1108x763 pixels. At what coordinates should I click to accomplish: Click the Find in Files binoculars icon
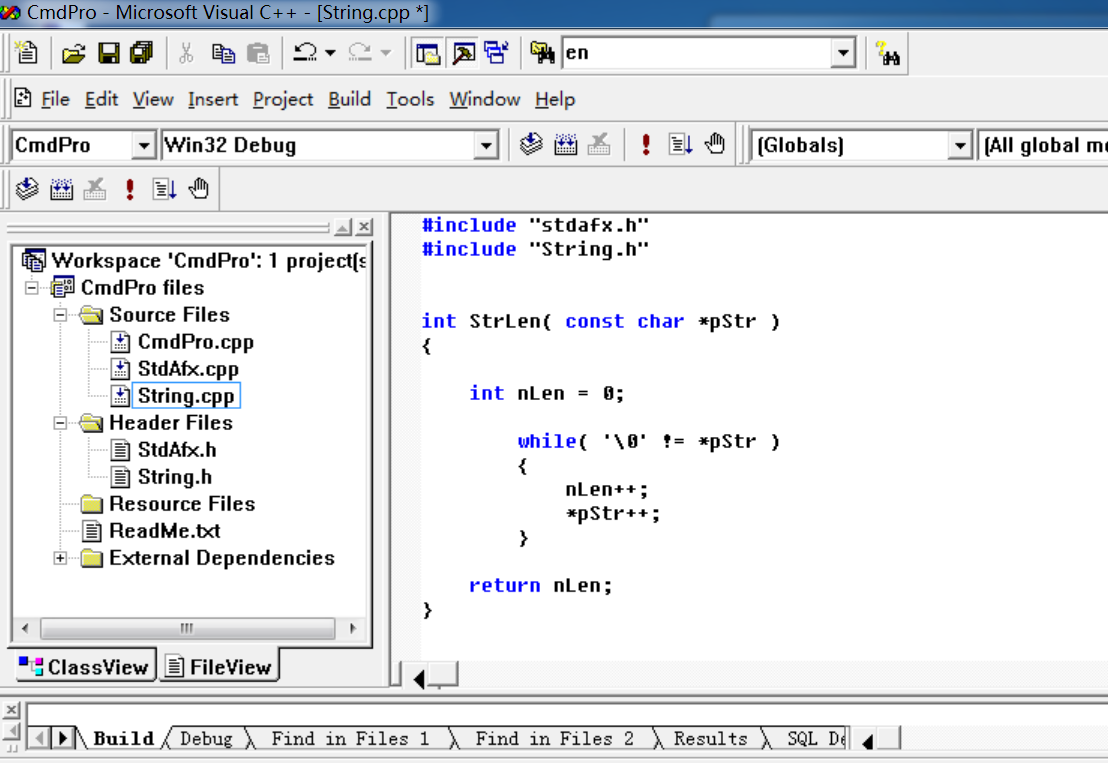coord(543,53)
